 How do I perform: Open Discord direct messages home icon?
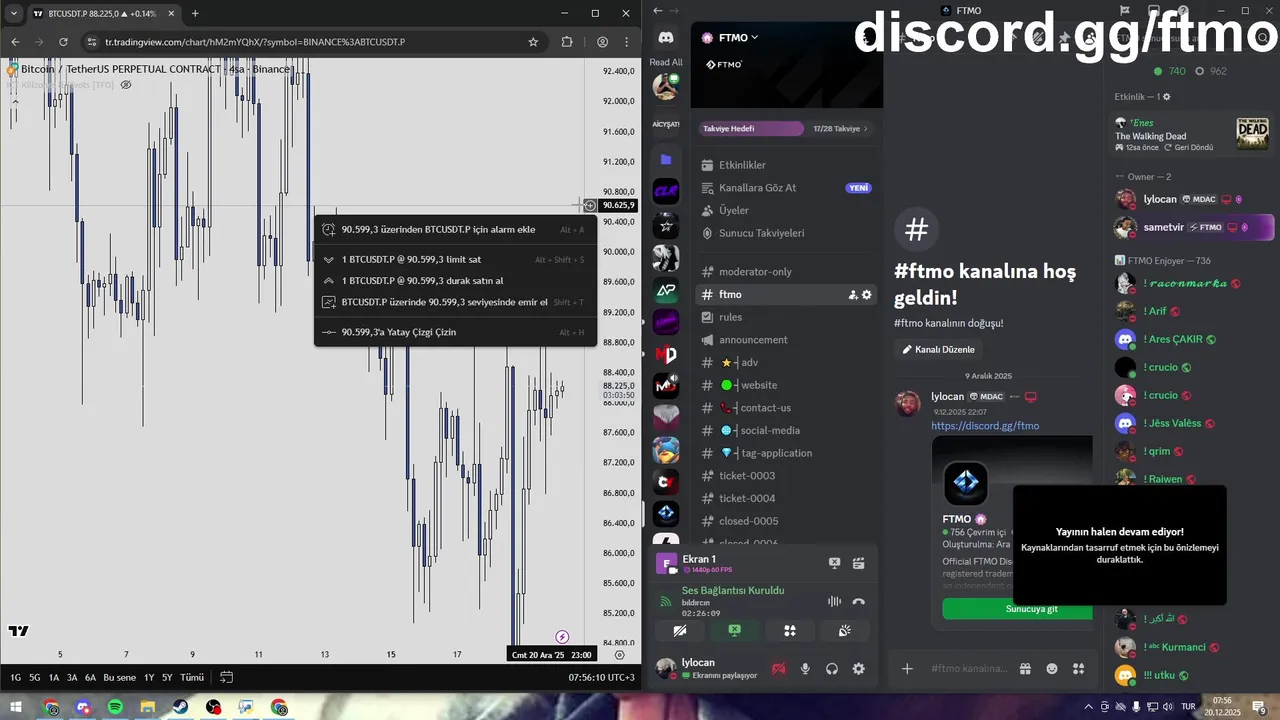coord(666,38)
